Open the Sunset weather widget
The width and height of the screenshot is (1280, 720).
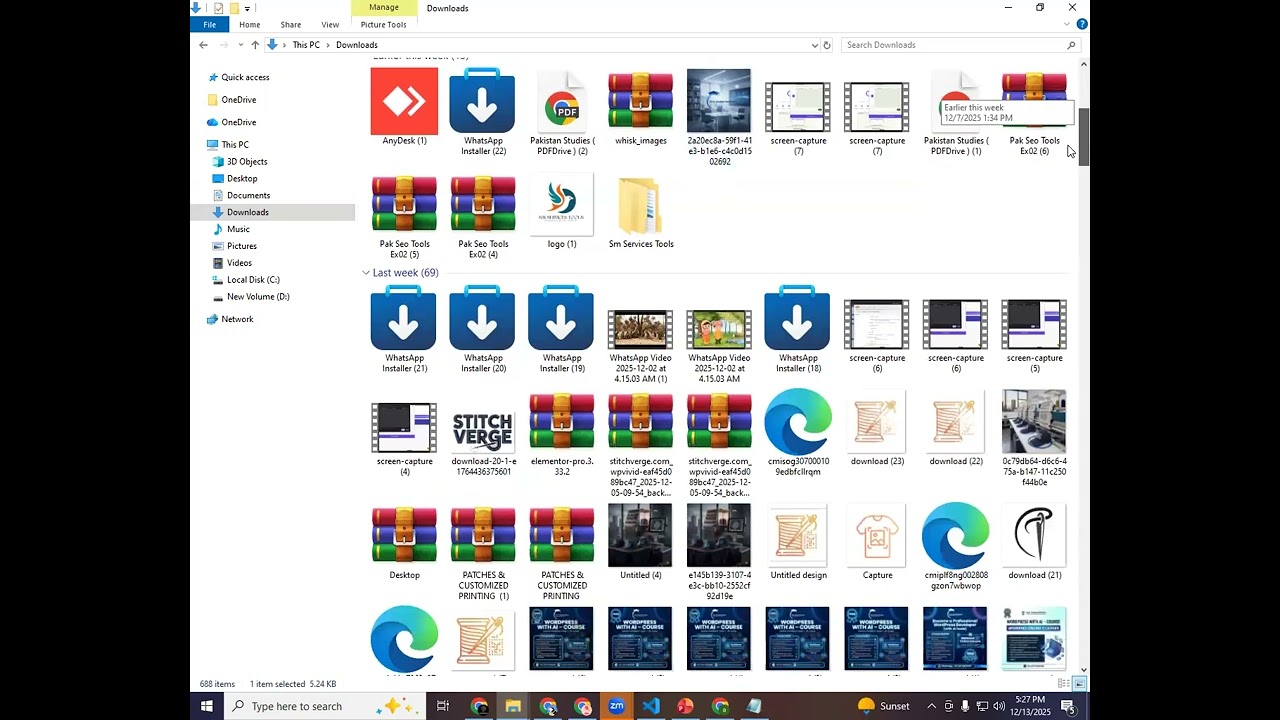[884, 706]
